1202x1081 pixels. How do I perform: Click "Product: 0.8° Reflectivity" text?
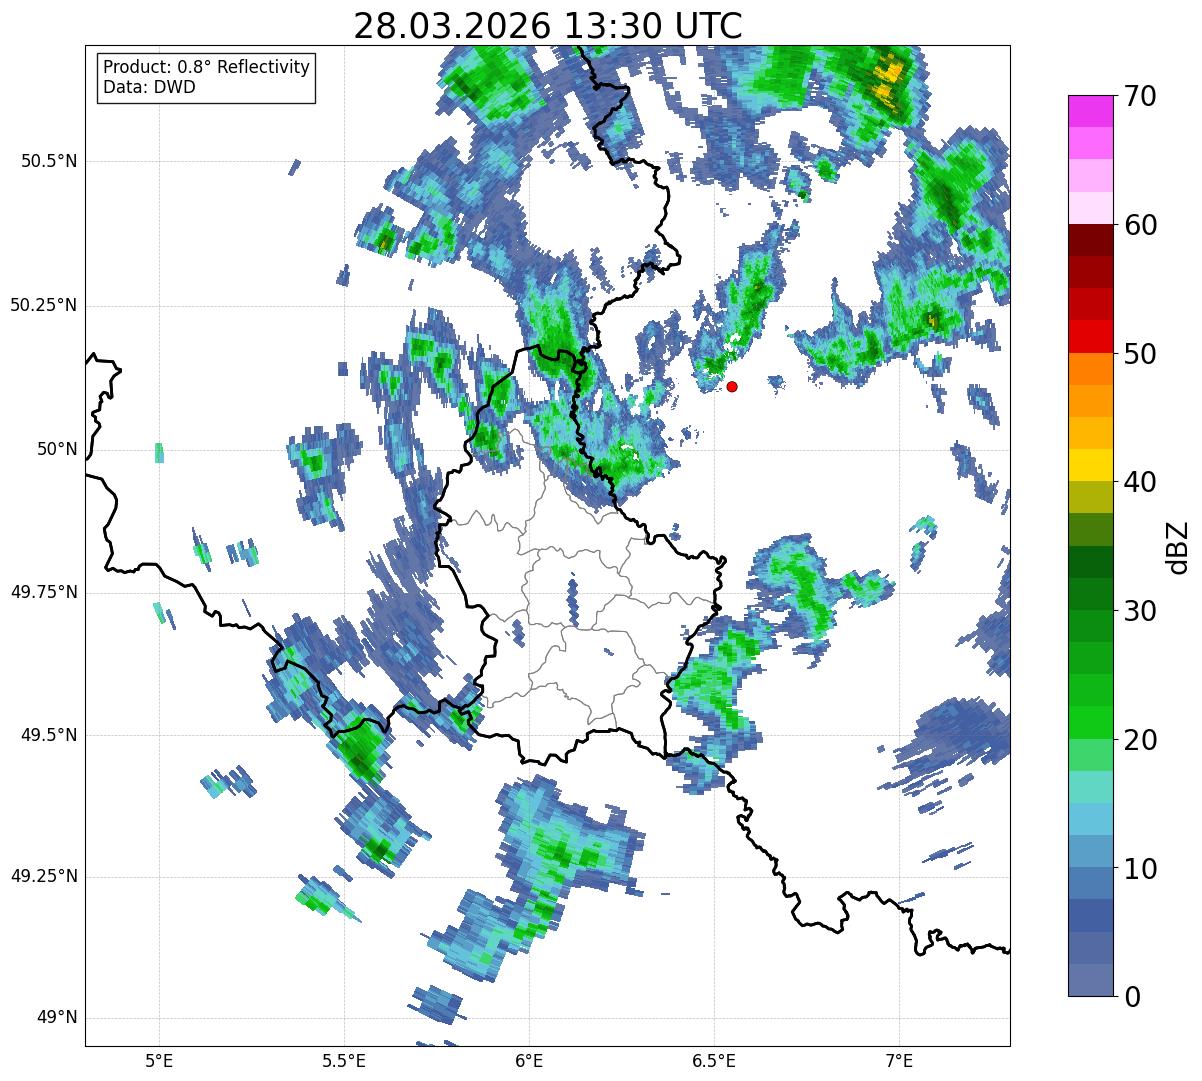pos(207,67)
